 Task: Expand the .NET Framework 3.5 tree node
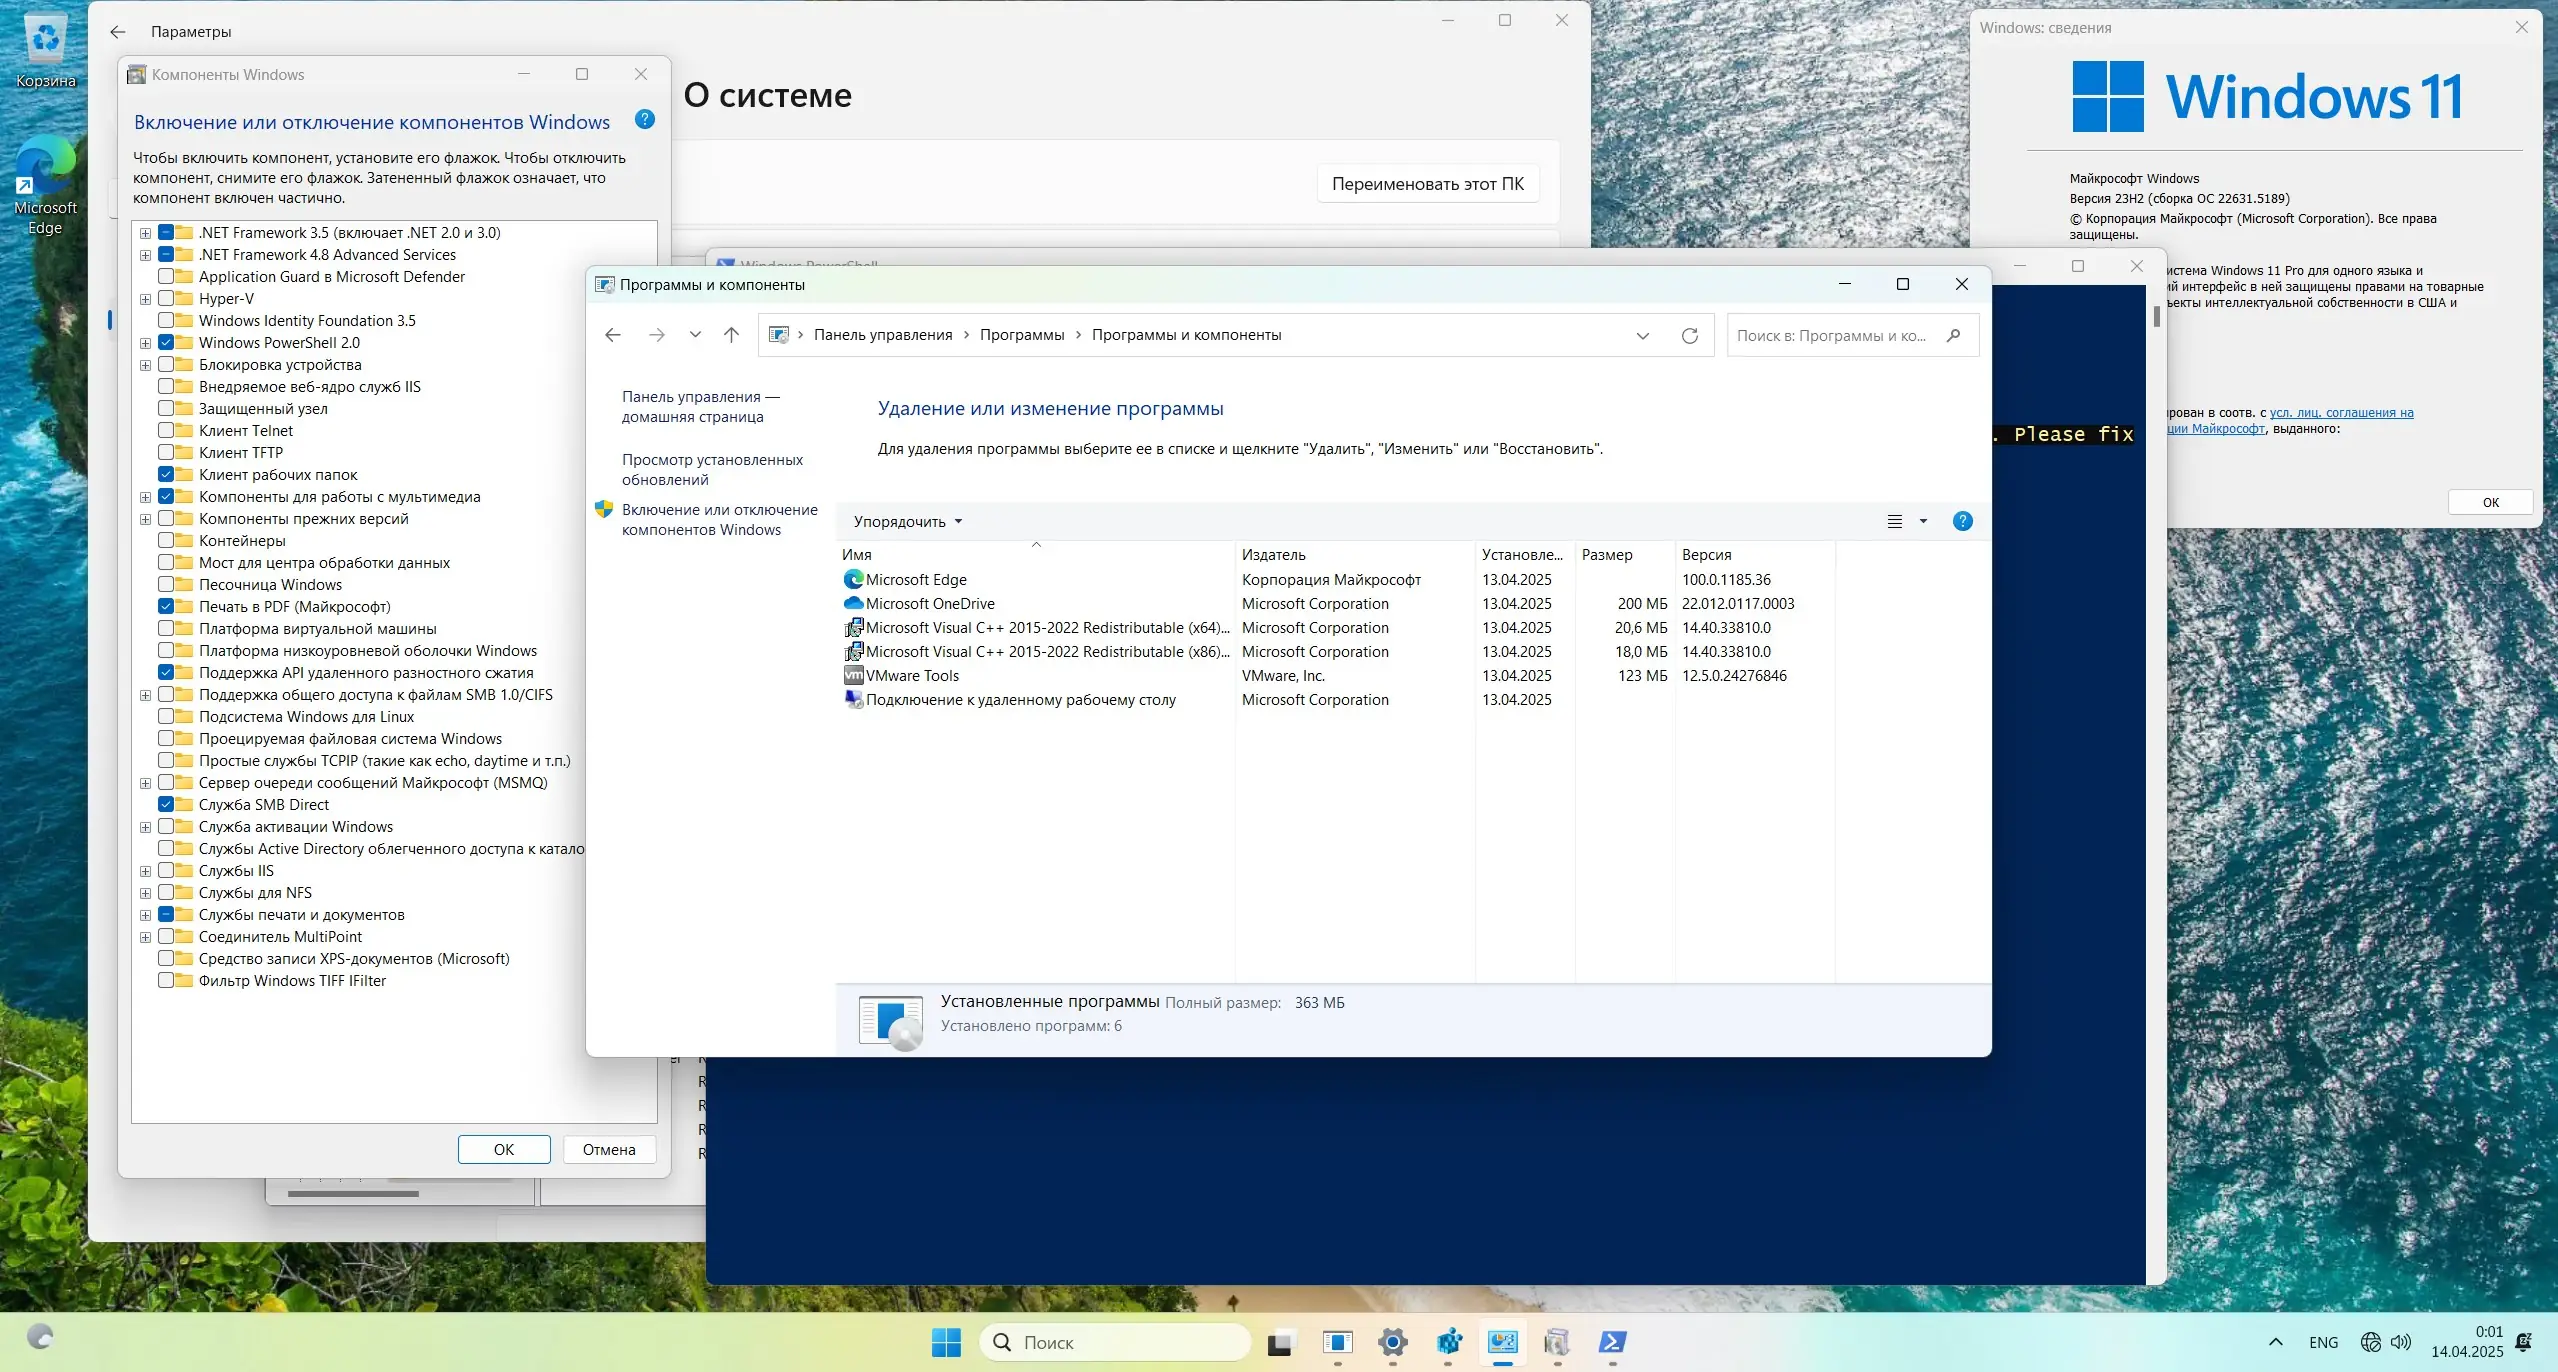point(145,233)
